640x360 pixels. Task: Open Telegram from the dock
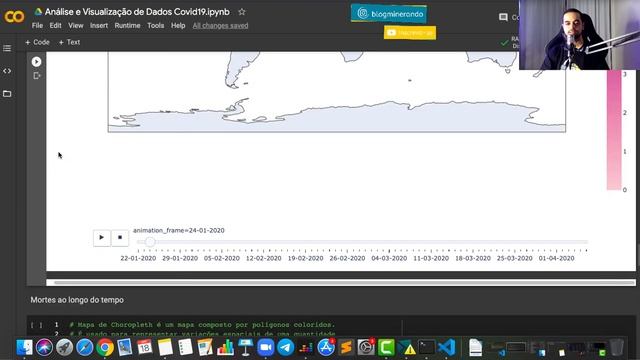point(286,347)
